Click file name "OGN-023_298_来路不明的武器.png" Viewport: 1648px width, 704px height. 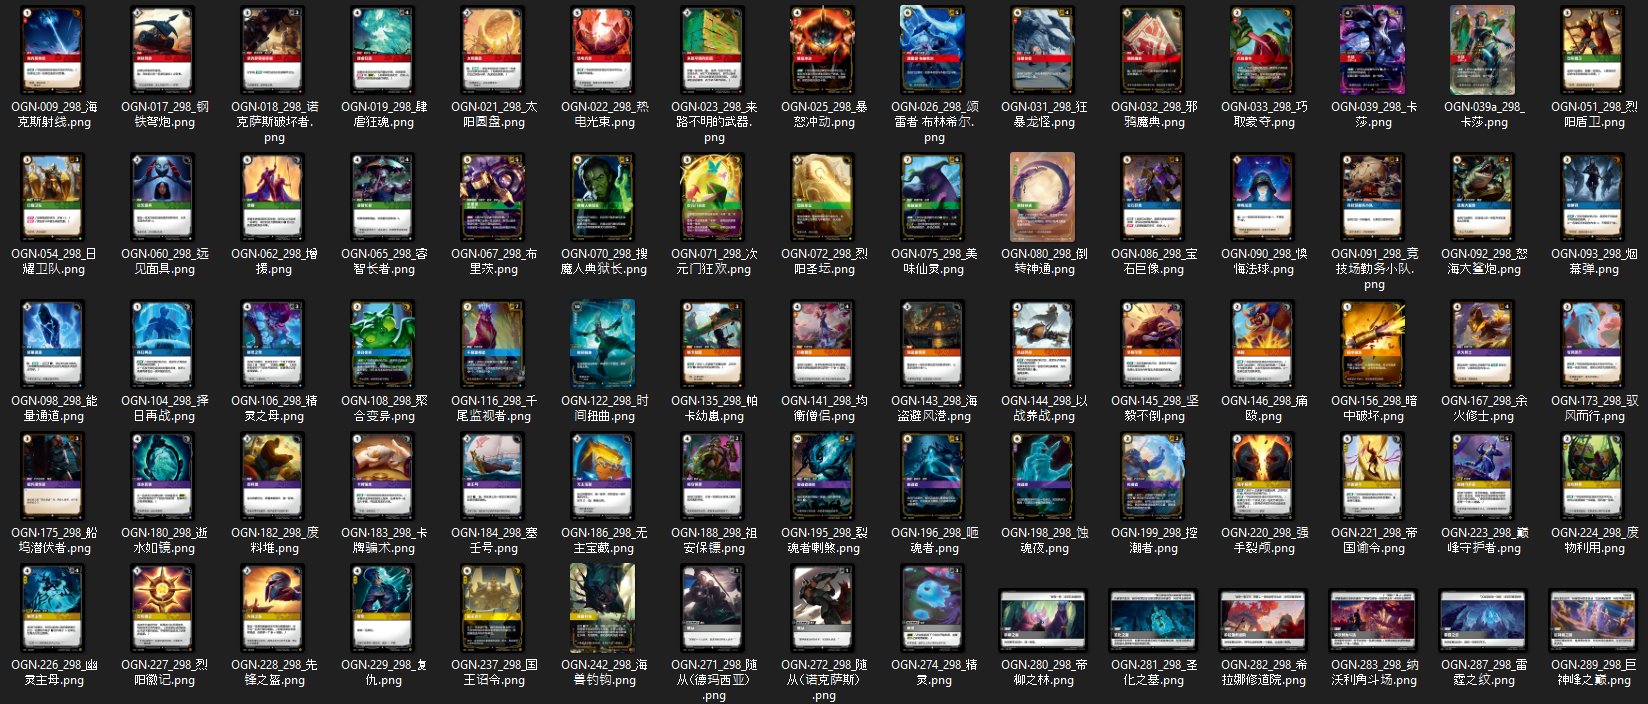[x=714, y=121]
